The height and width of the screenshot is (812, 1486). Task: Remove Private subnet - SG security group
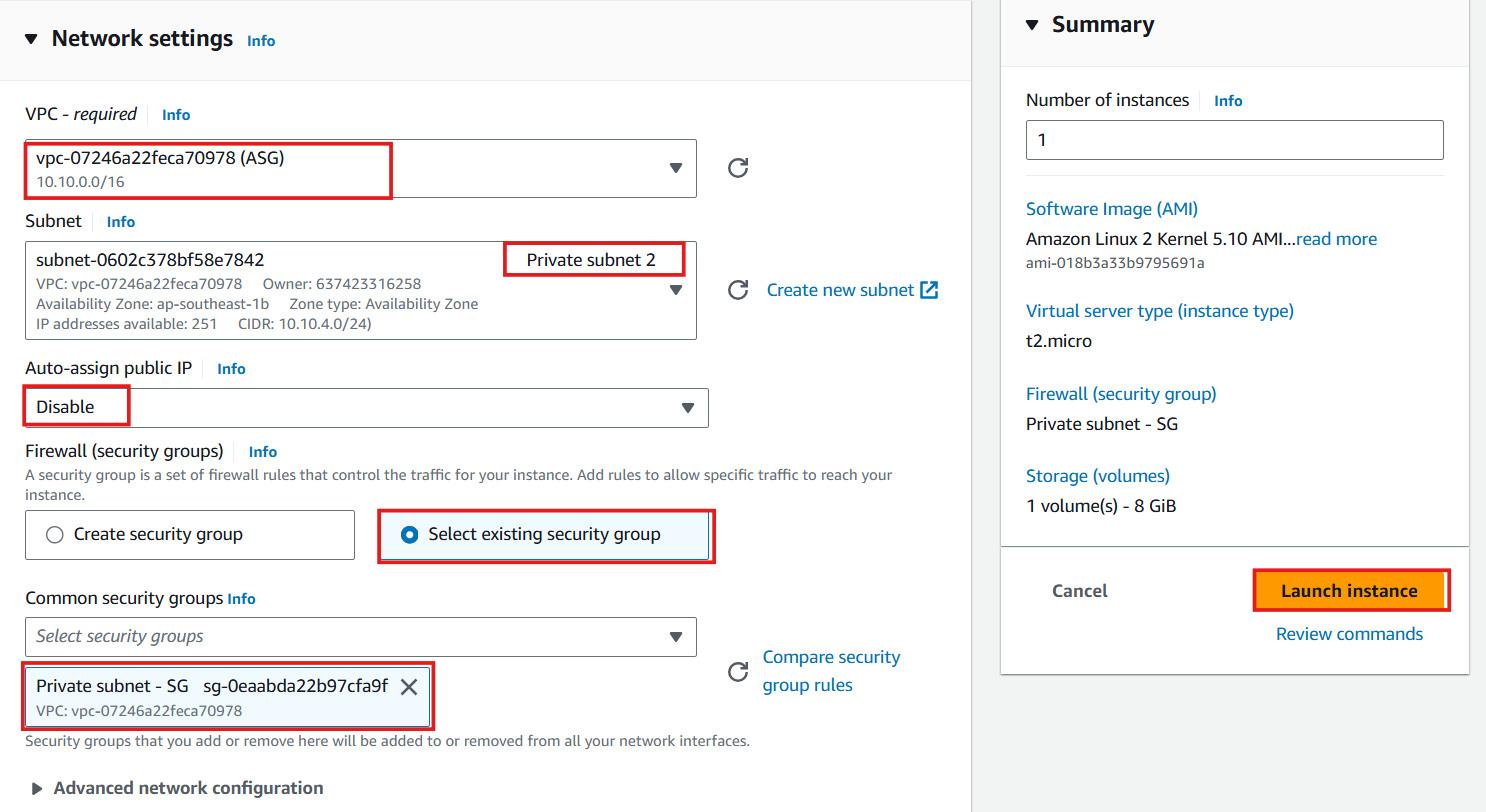tap(408, 686)
